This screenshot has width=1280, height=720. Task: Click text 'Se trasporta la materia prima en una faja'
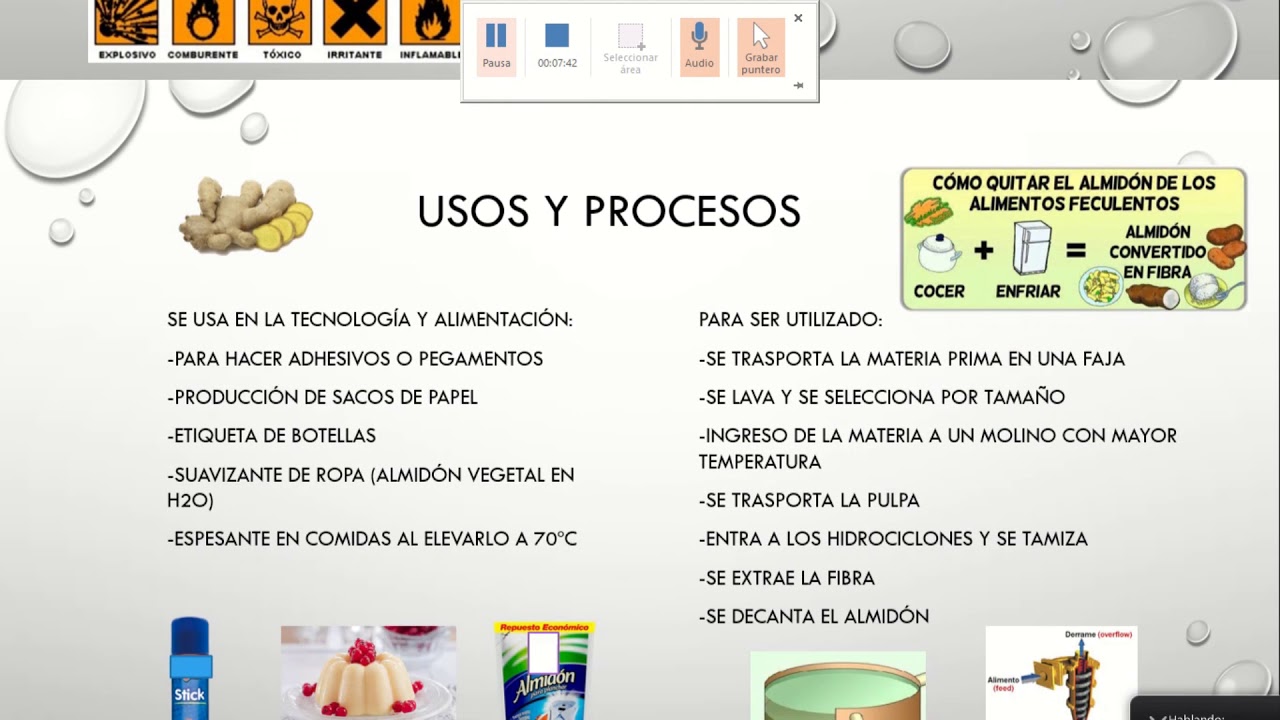click(x=912, y=359)
